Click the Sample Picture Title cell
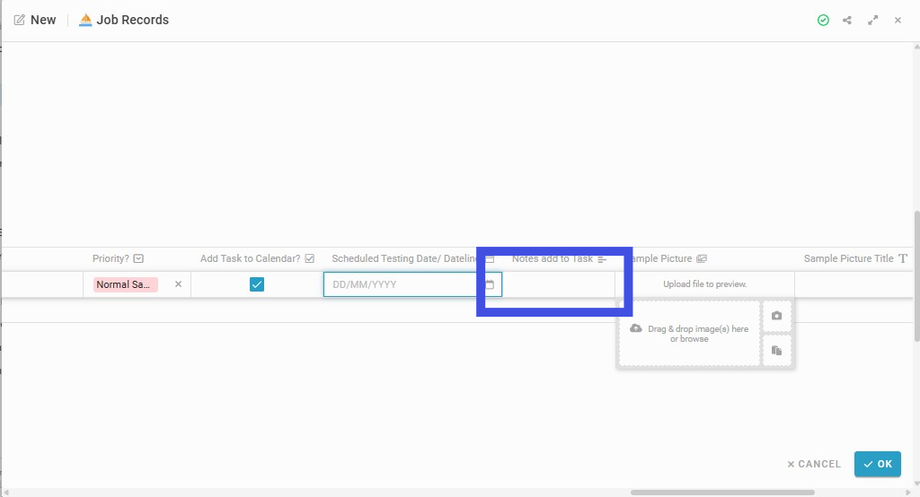The width and height of the screenshot is (920, 497). pyautogui.click(x=854, y=285)
